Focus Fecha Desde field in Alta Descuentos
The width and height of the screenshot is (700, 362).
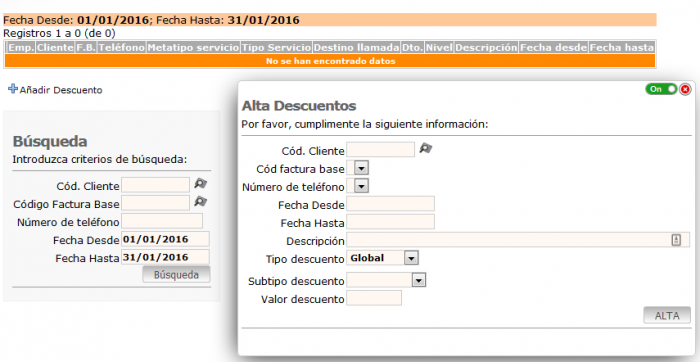point(391,204)
